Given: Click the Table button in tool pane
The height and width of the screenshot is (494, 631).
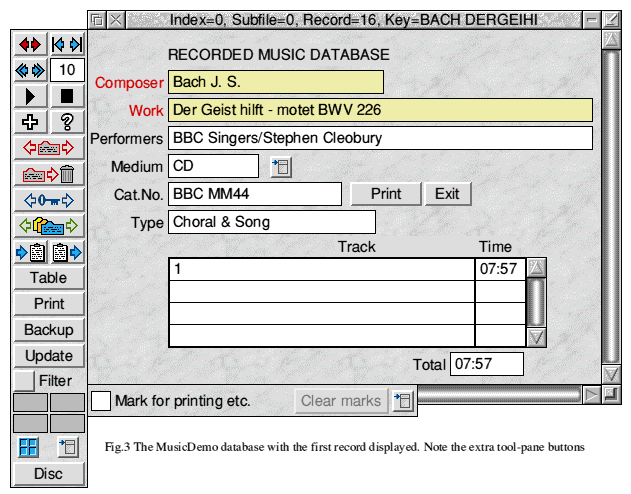Looking at the screenshot, I should [x=49, y=278].
